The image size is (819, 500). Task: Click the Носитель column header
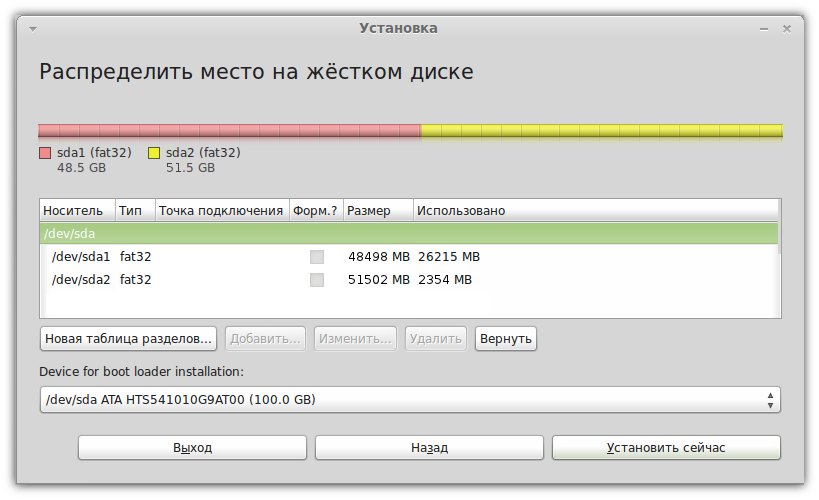(77, 211)
